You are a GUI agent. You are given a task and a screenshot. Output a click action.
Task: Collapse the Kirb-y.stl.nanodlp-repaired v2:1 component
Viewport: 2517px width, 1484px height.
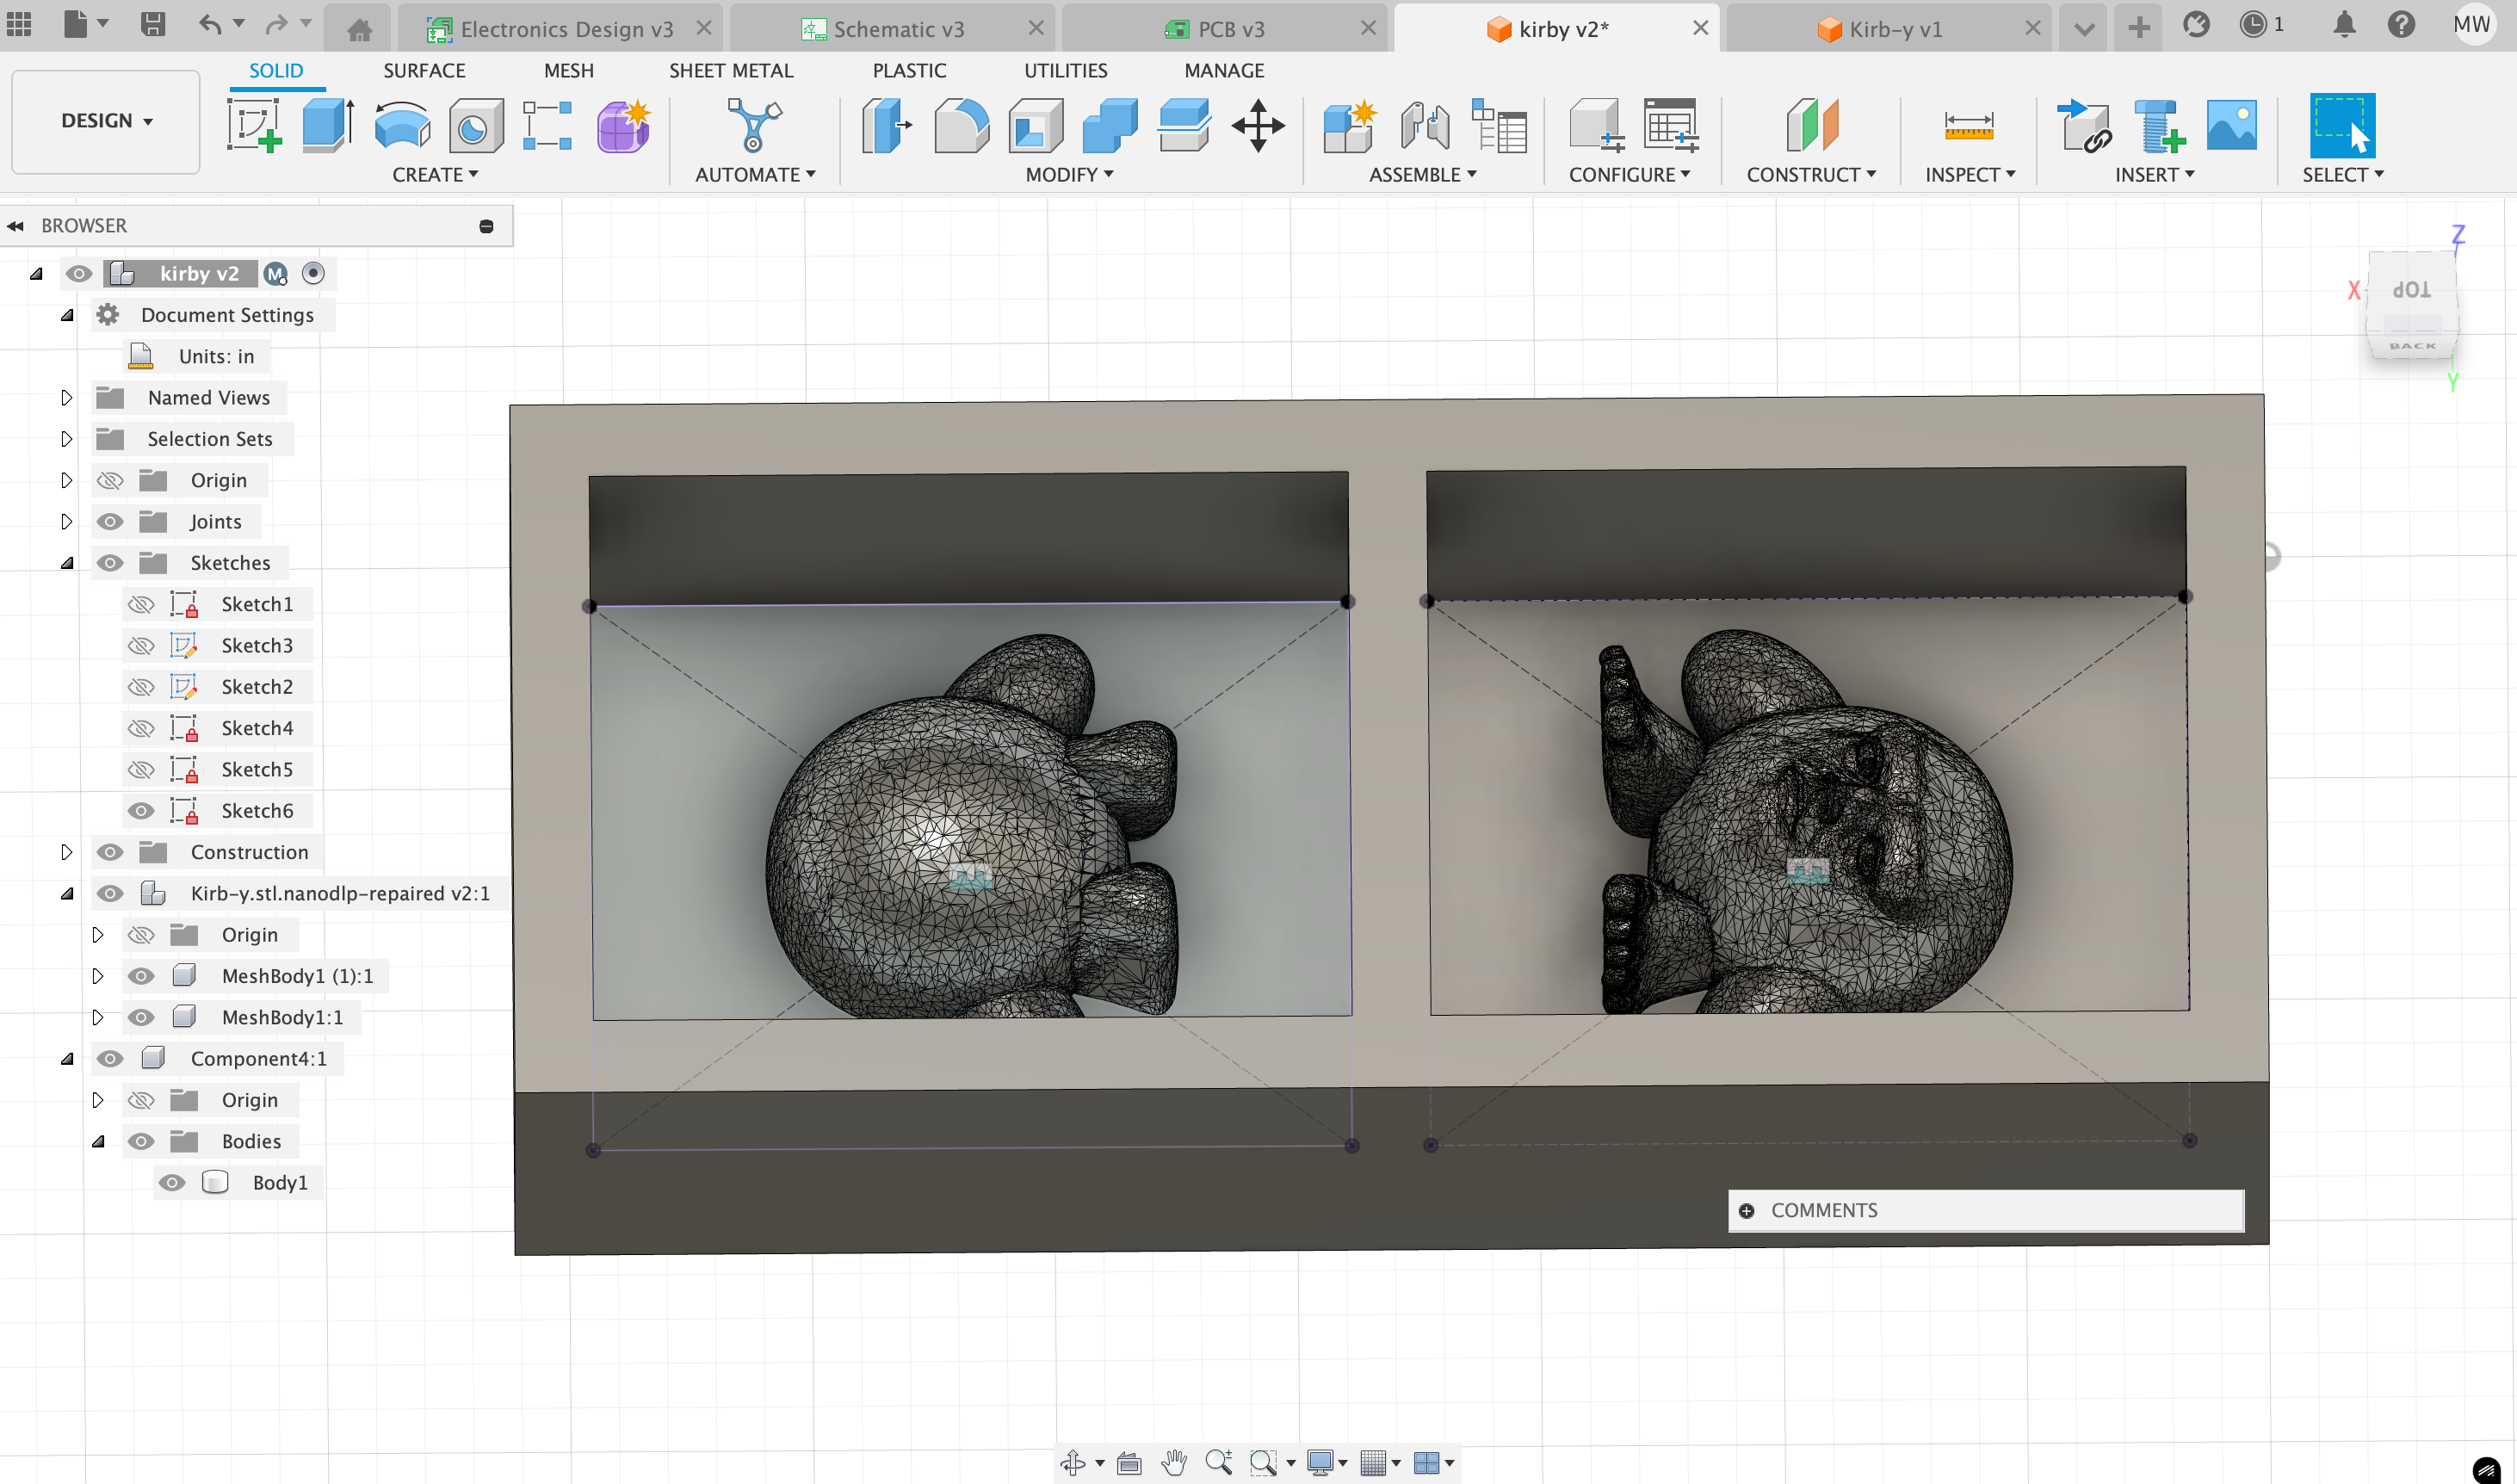pyautogui.click(x=67, y=894)
